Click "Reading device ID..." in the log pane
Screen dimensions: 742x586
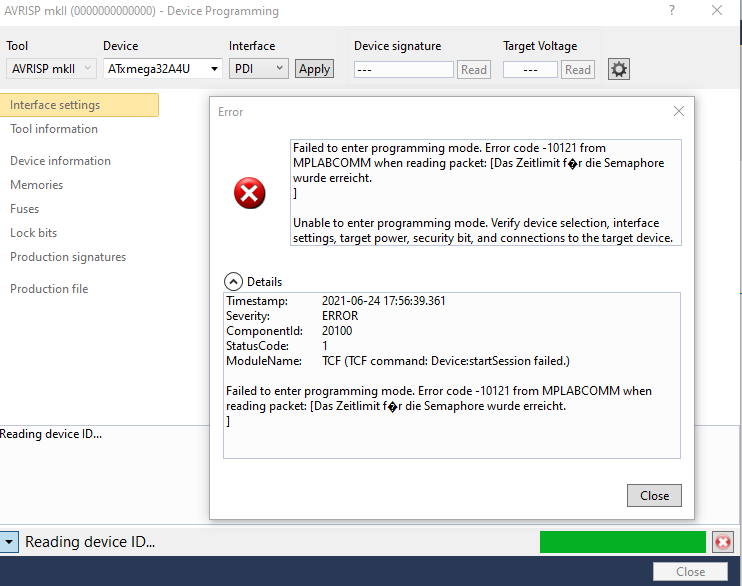click(51, 434)
